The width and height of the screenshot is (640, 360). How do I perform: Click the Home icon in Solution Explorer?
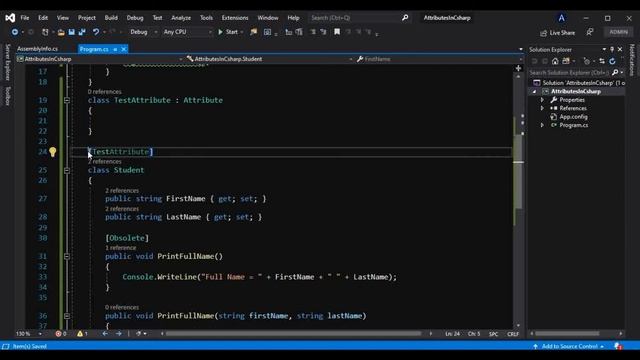point(555,61)
